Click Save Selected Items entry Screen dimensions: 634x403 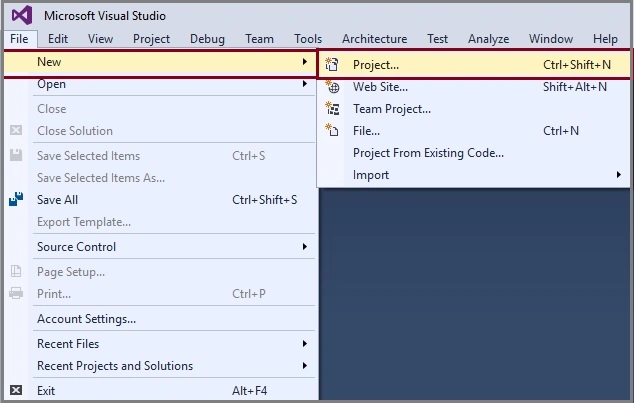[160, 156]
